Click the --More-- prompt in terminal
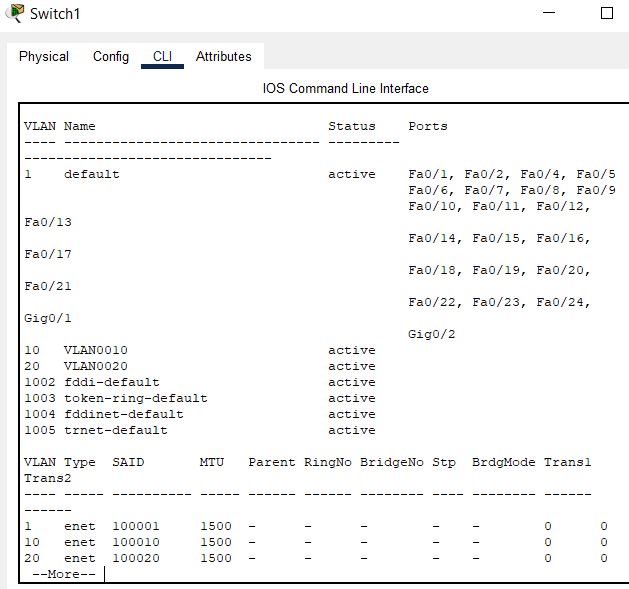The height and width of the screenshot is (589, 629). pyautogui.click(x=64, y=574)
